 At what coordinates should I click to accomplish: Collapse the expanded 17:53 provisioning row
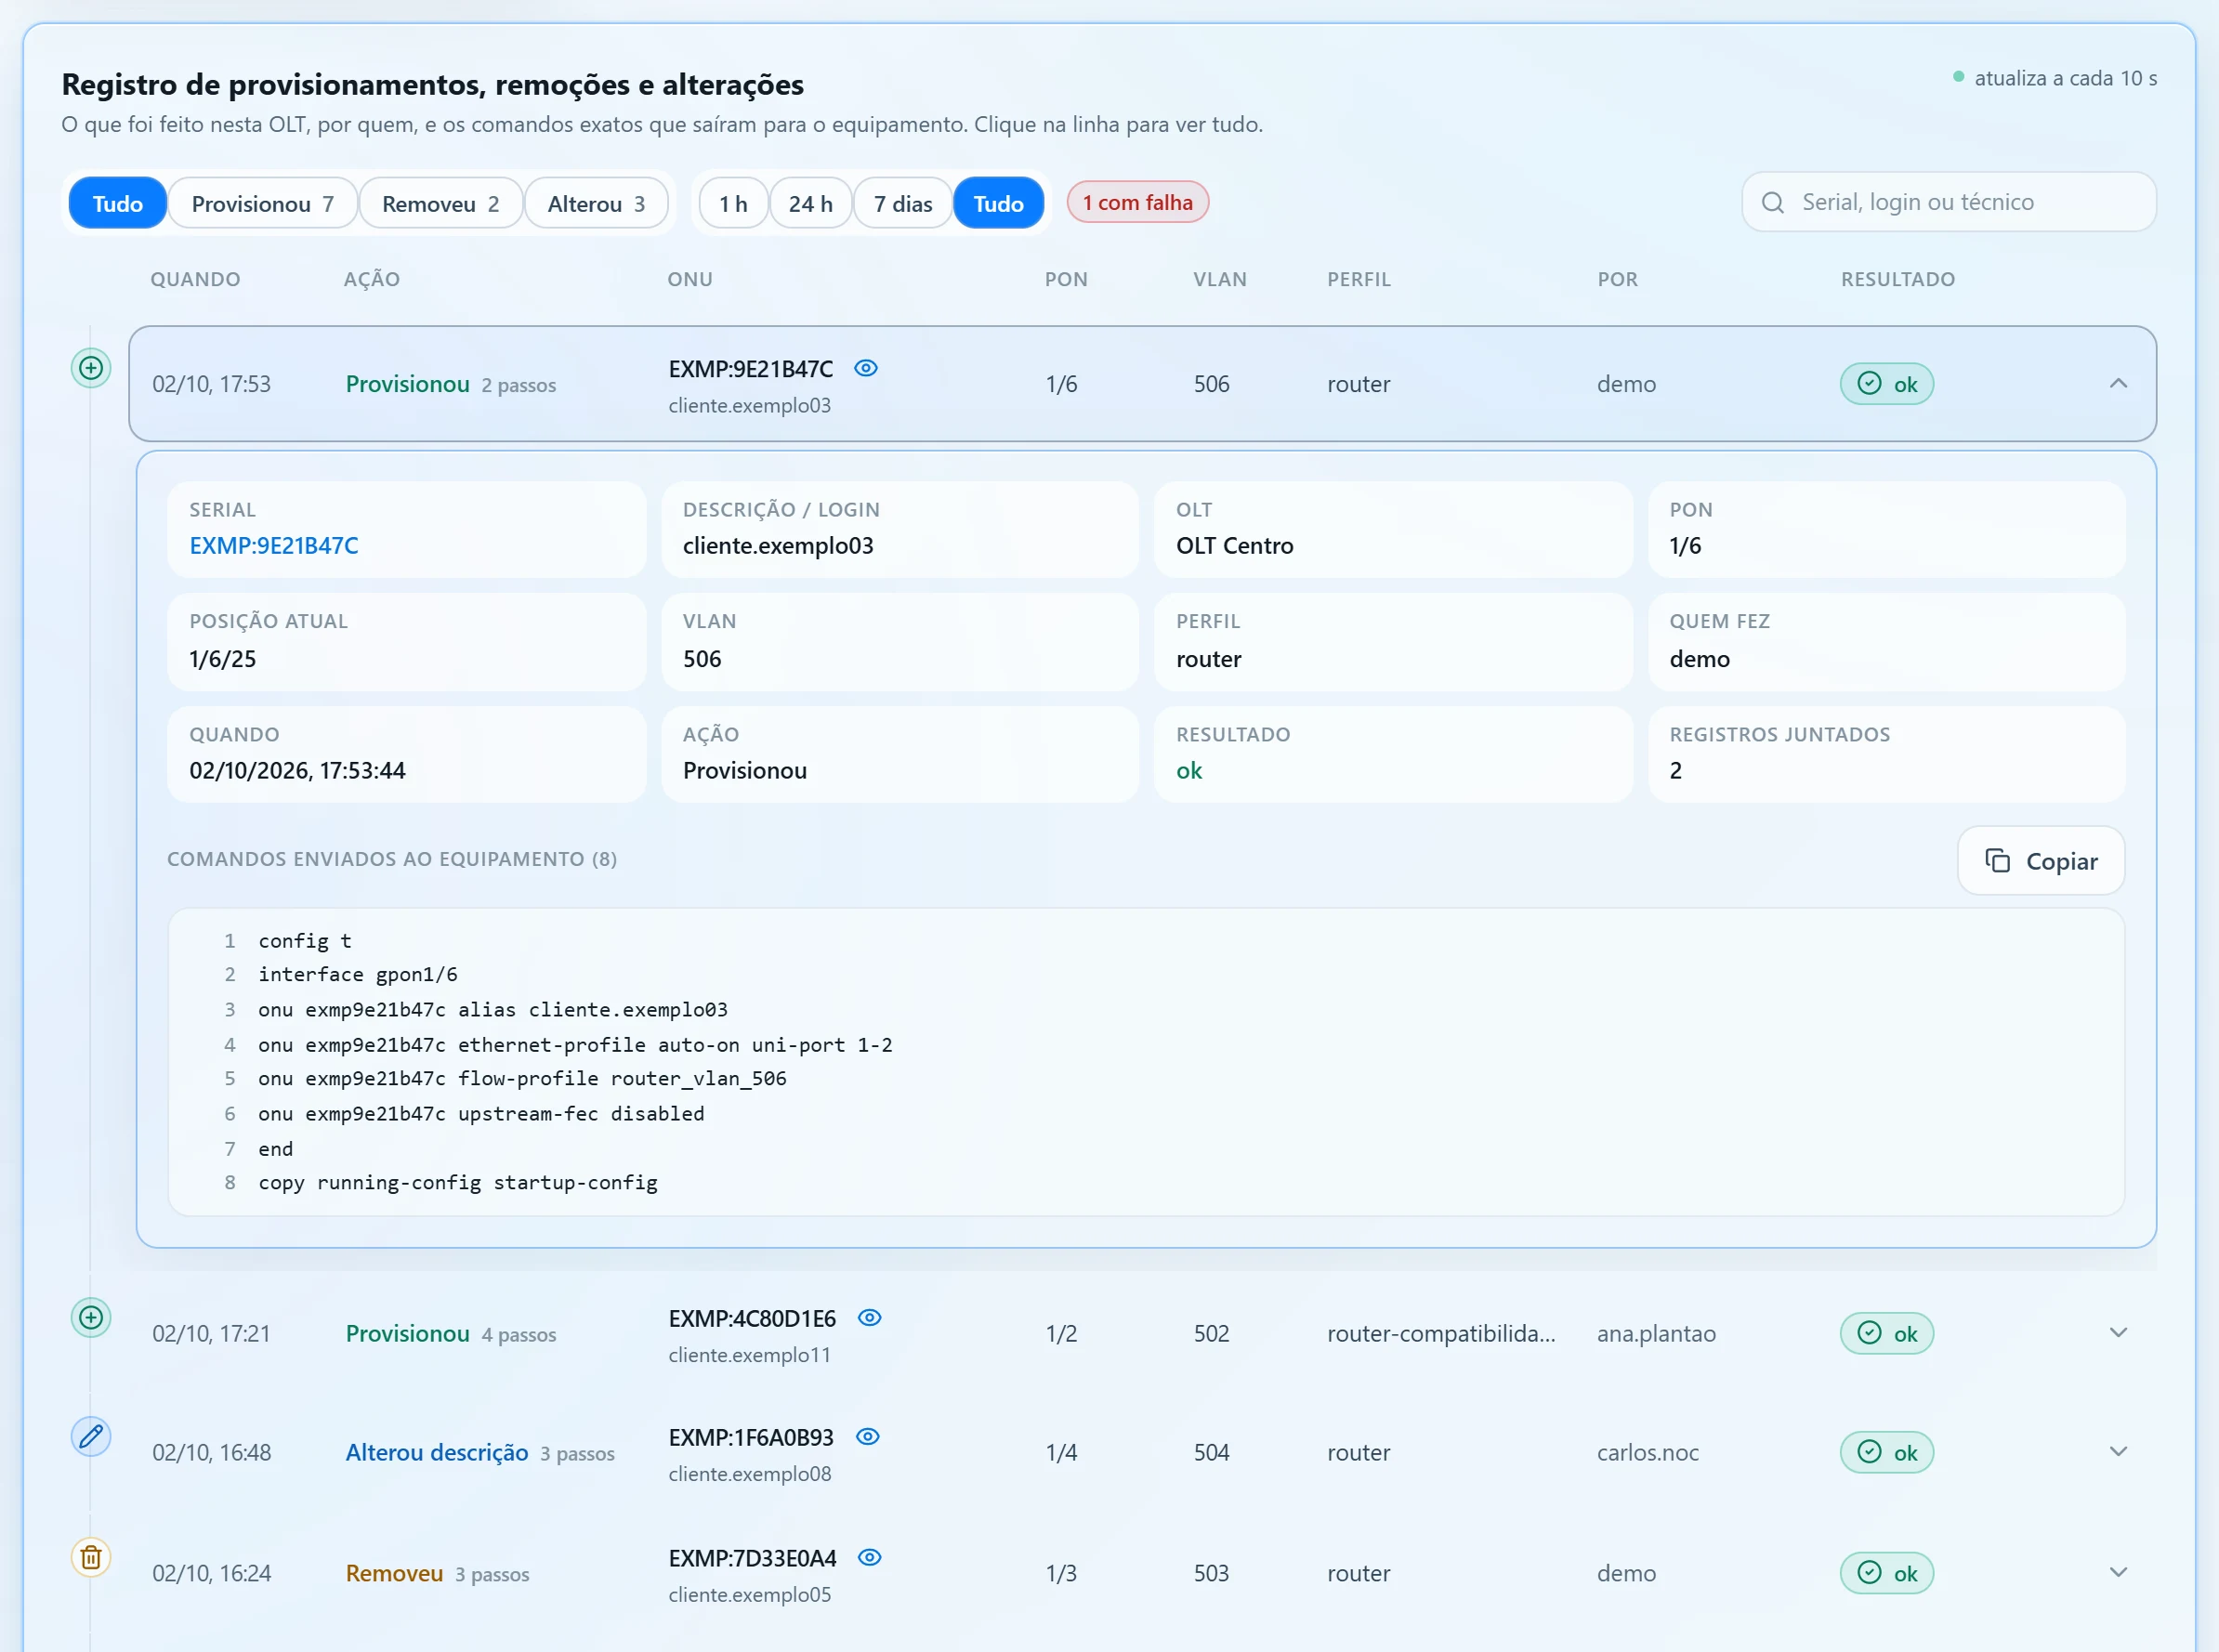[2118, 384]
